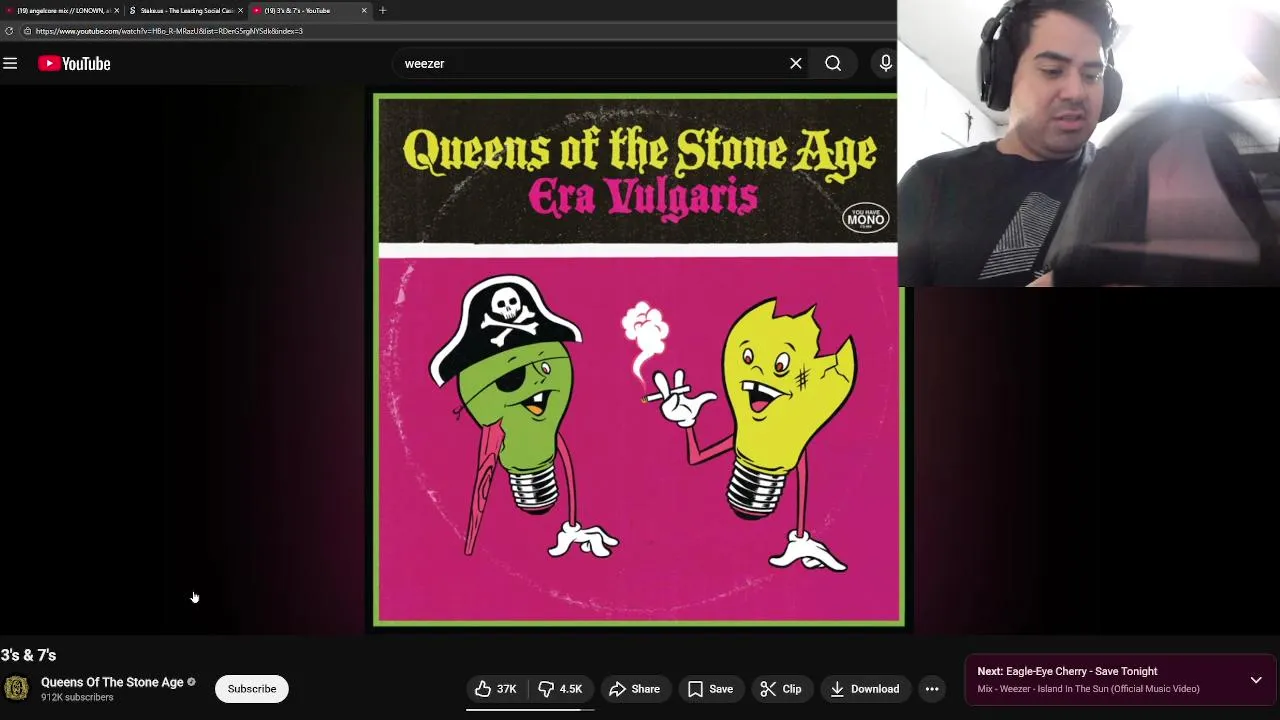Close the angelcore mix tab
This screenshot has width=1280, height=720.
117,10
